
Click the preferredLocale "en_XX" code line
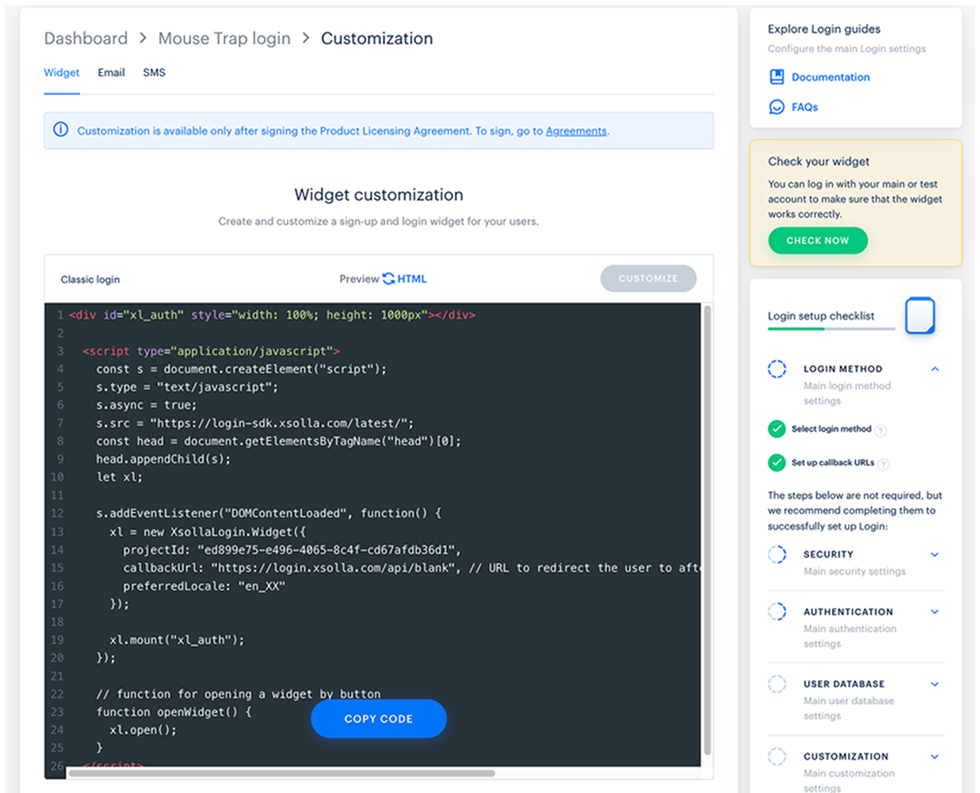[x=204, y=586]
